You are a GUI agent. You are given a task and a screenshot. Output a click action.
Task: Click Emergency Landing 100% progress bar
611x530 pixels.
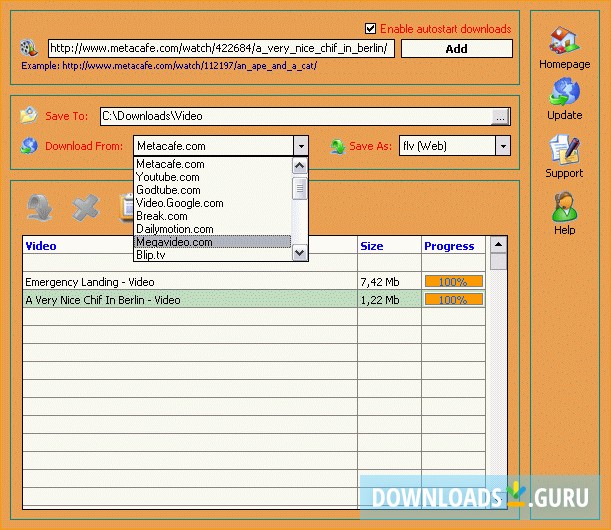454,281
